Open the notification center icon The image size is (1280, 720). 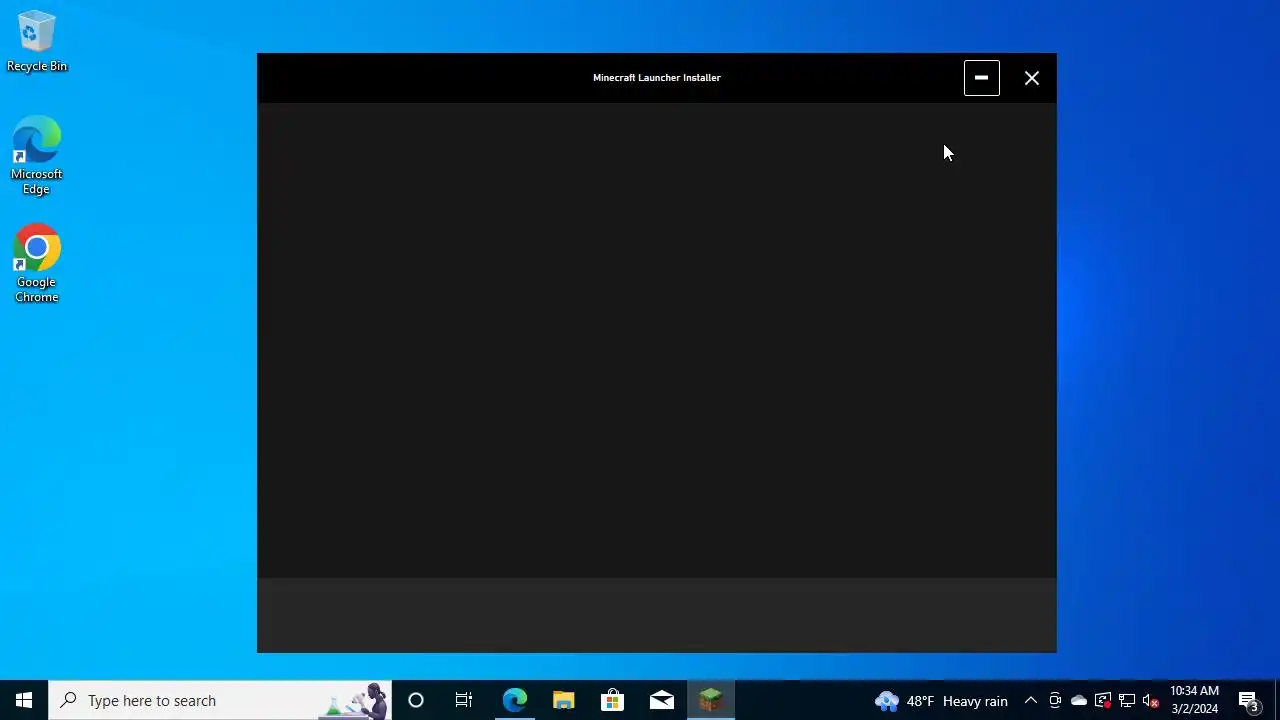click(x=1249, y=700)
